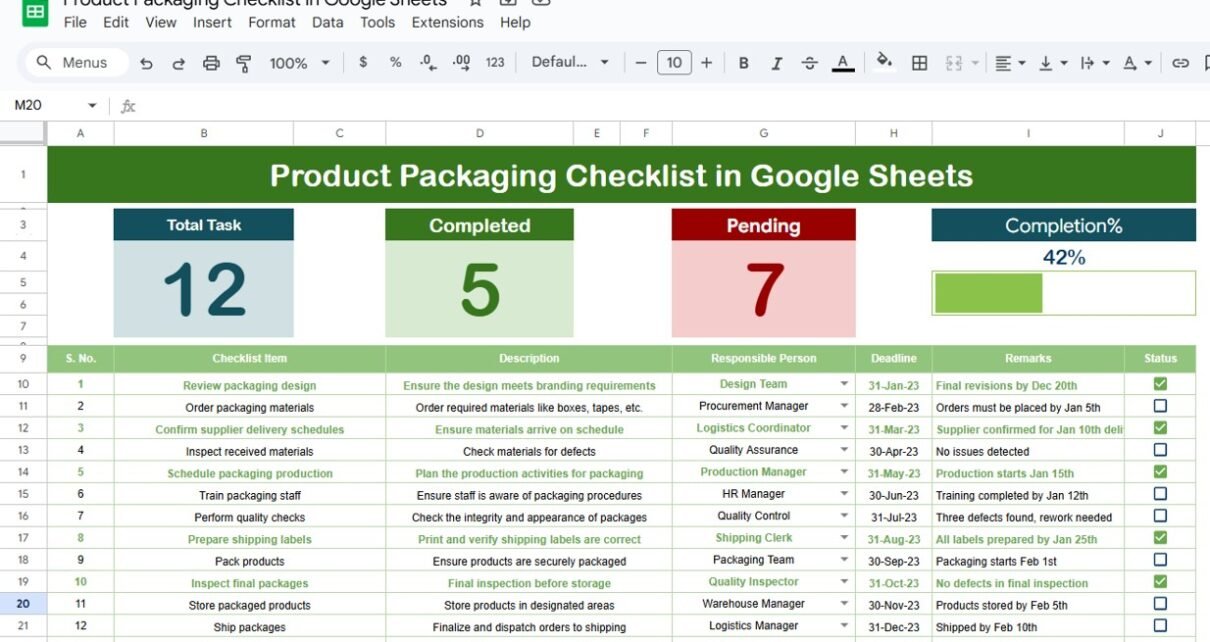Check the Train packaging staff status box

point(1160,494)
